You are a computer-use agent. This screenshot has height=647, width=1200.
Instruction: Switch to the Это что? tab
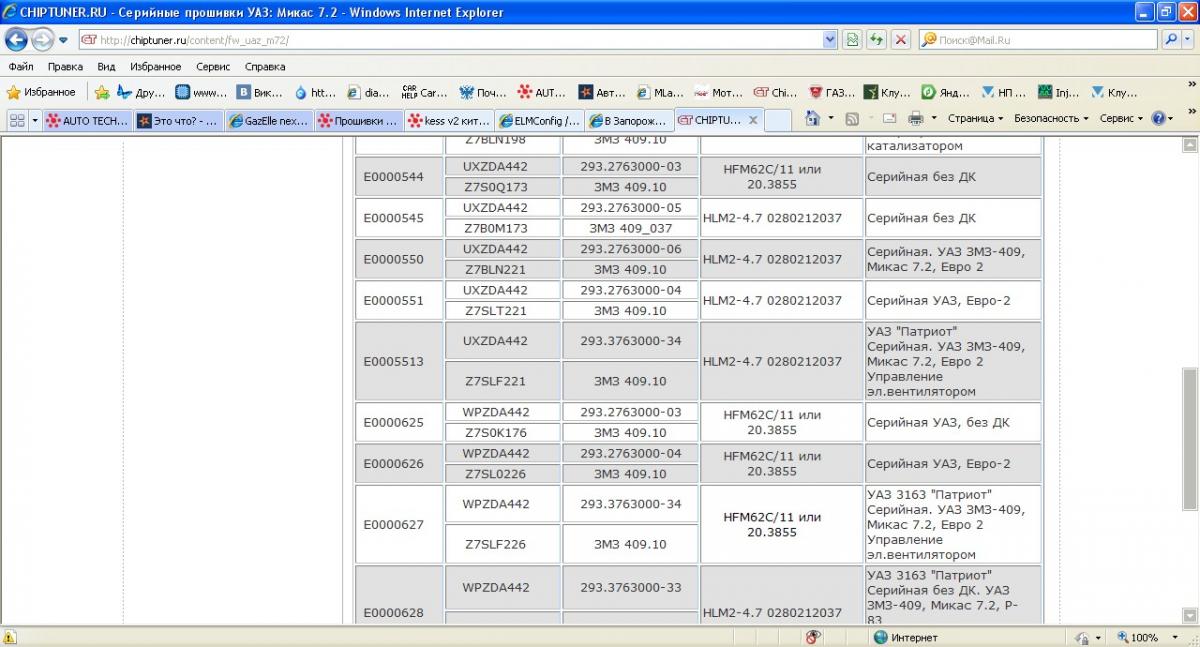[x=179, y=121]
